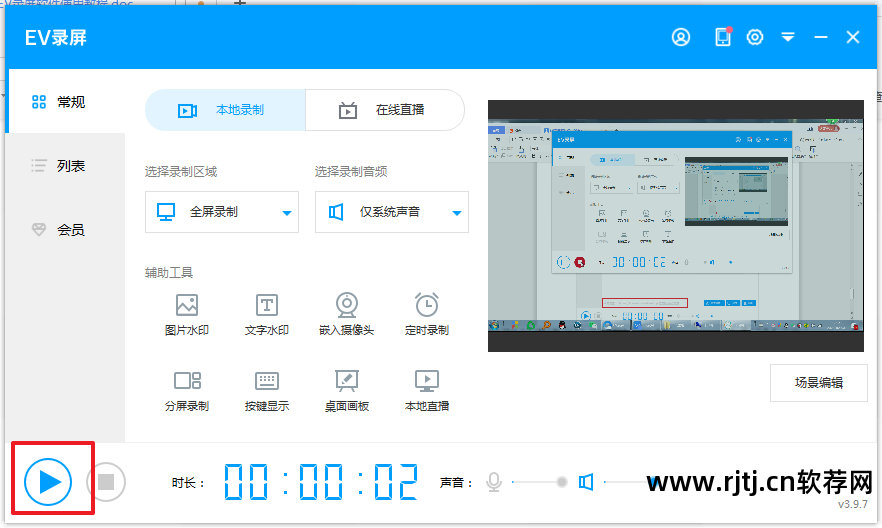
Task: Click the recording preview thumbnail
Action: click(x=676, y=226)
